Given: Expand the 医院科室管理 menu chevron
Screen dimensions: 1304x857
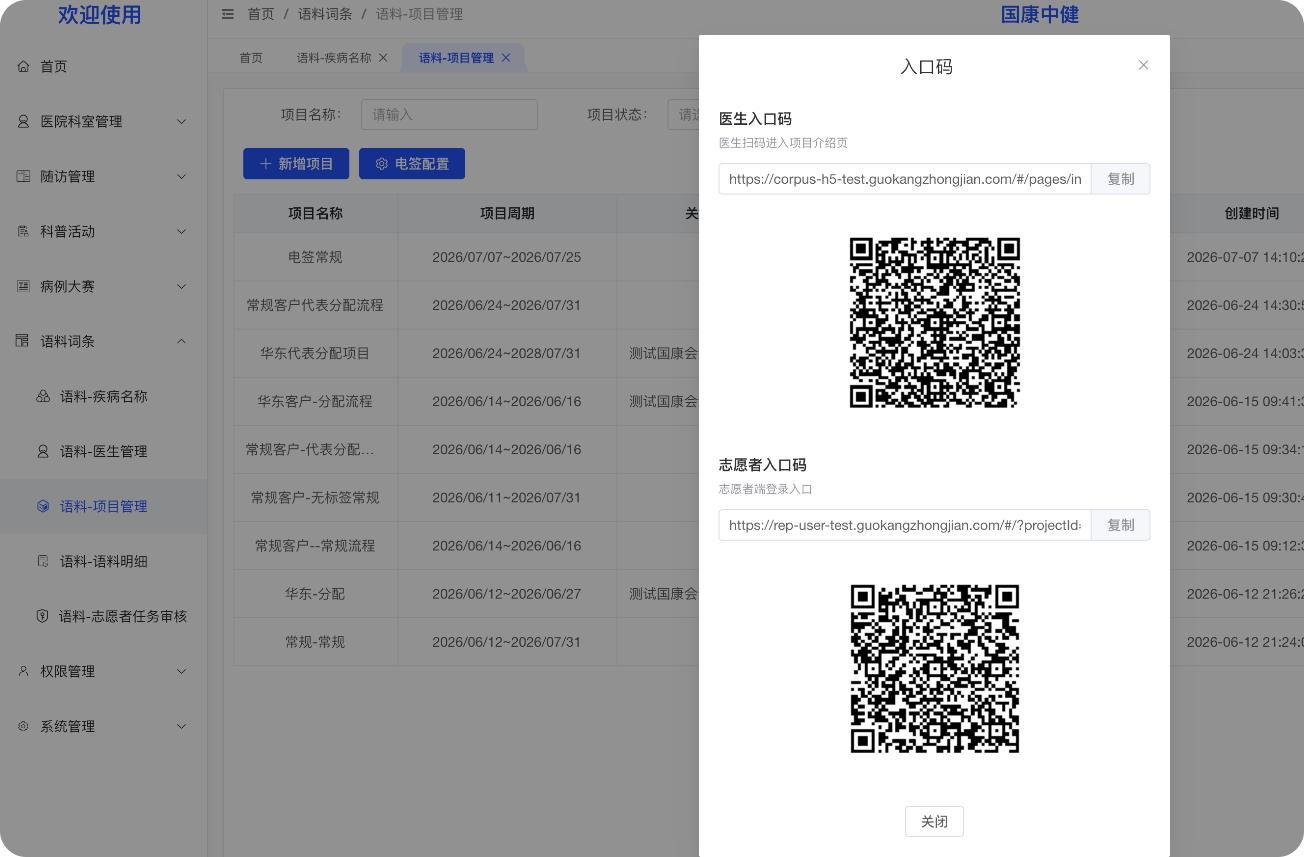Looking at the screenshot, I should pyautogui.click(x=181, y=121).
